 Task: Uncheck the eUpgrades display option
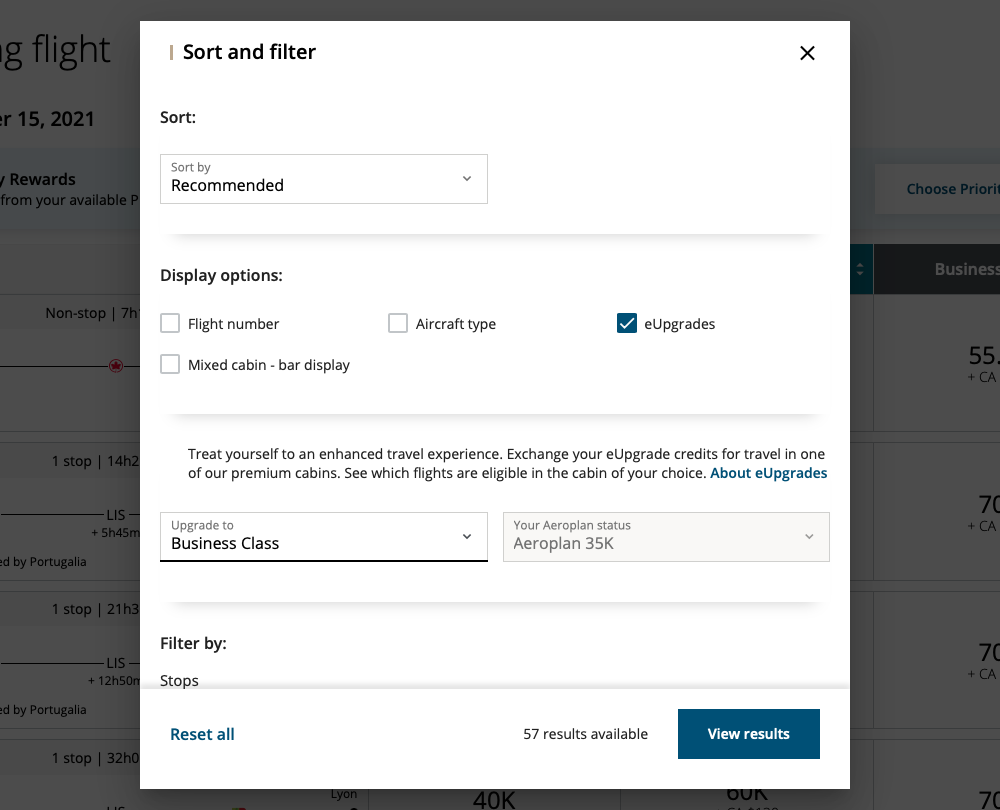[627, 323]
